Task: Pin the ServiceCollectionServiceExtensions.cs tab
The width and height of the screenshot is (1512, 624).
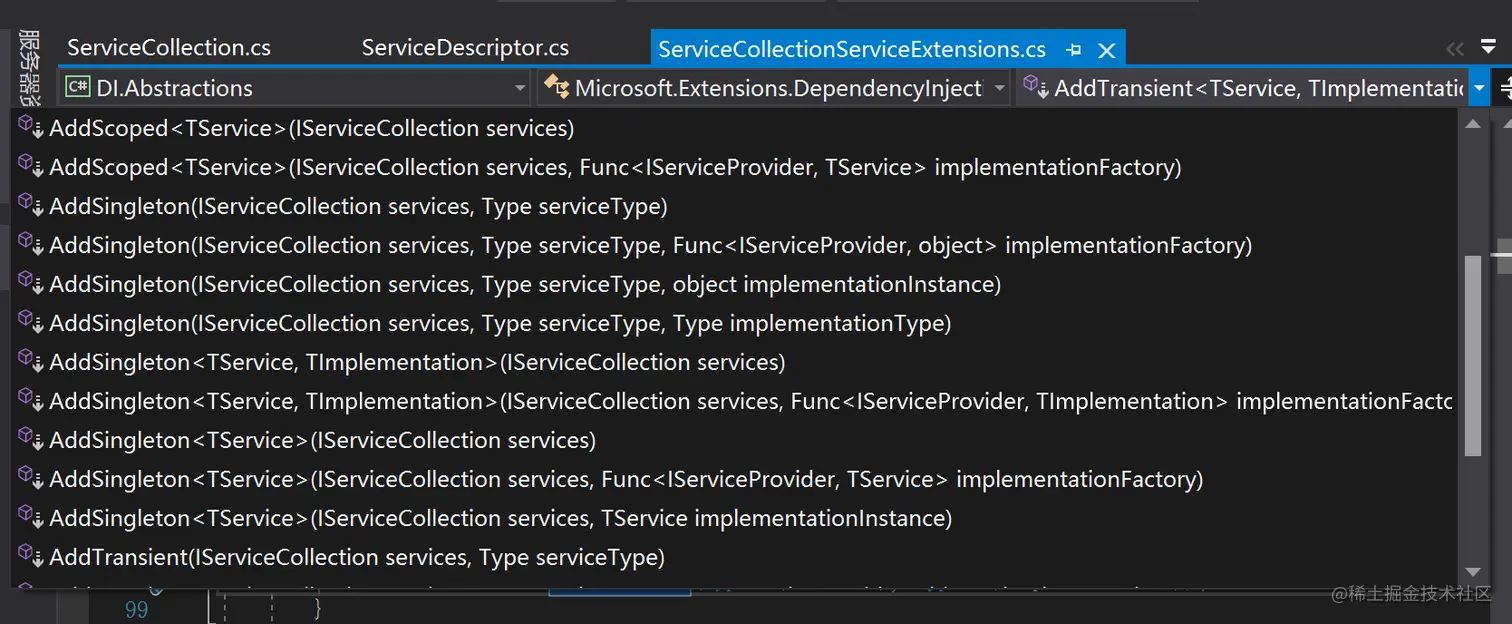Action: pyautogui.click(x=1074, y=49)
